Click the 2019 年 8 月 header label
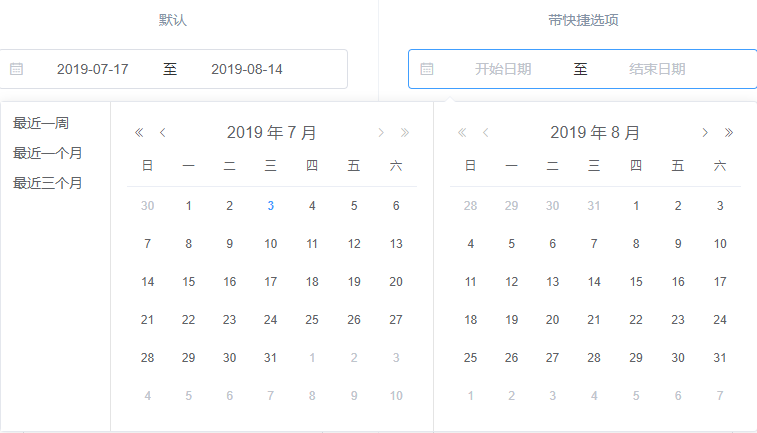This screenshot has height=433, width=757. (x=595, y=132)
